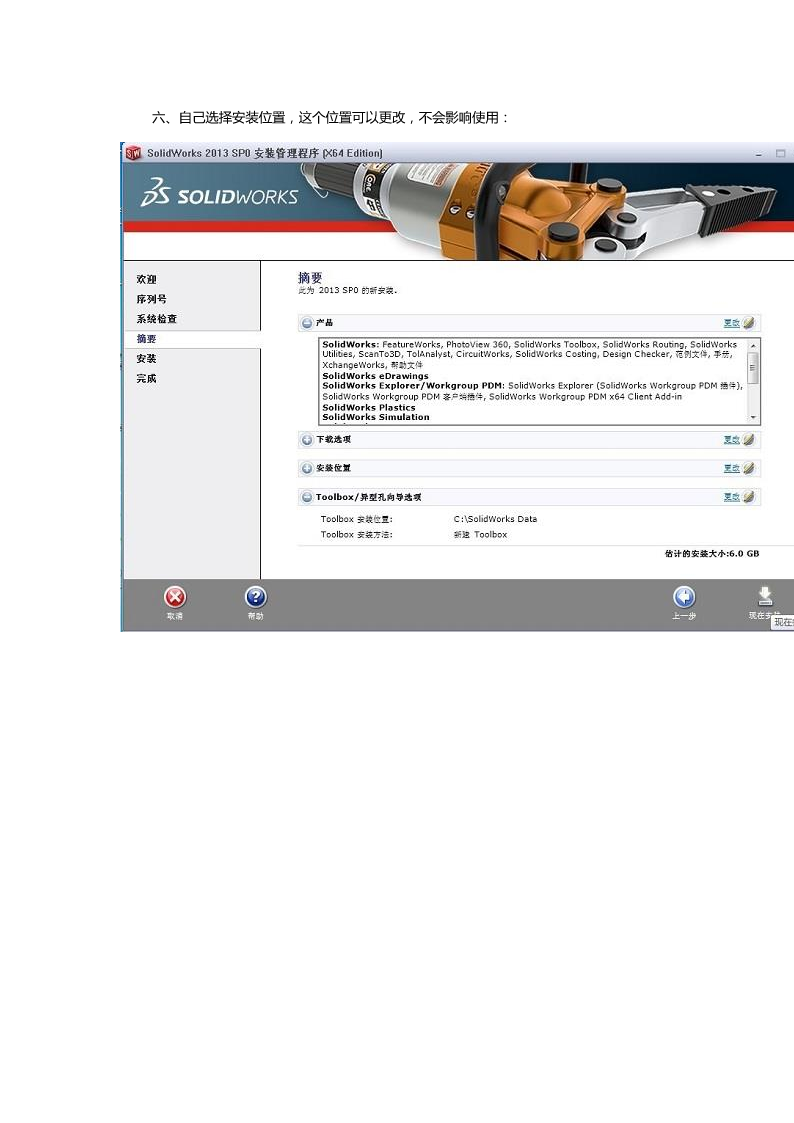This screenshot has height=1123, width=794.
Task: Minimize the SolidWorks installer window
Action: tap(759, 154)
